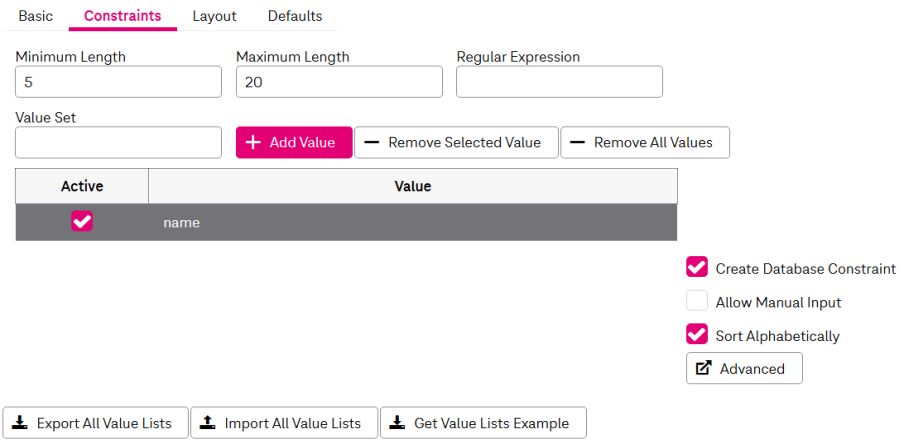Focus the Value Set text field
This screenshot has width=904, height=441.
[x=118, y=142]
